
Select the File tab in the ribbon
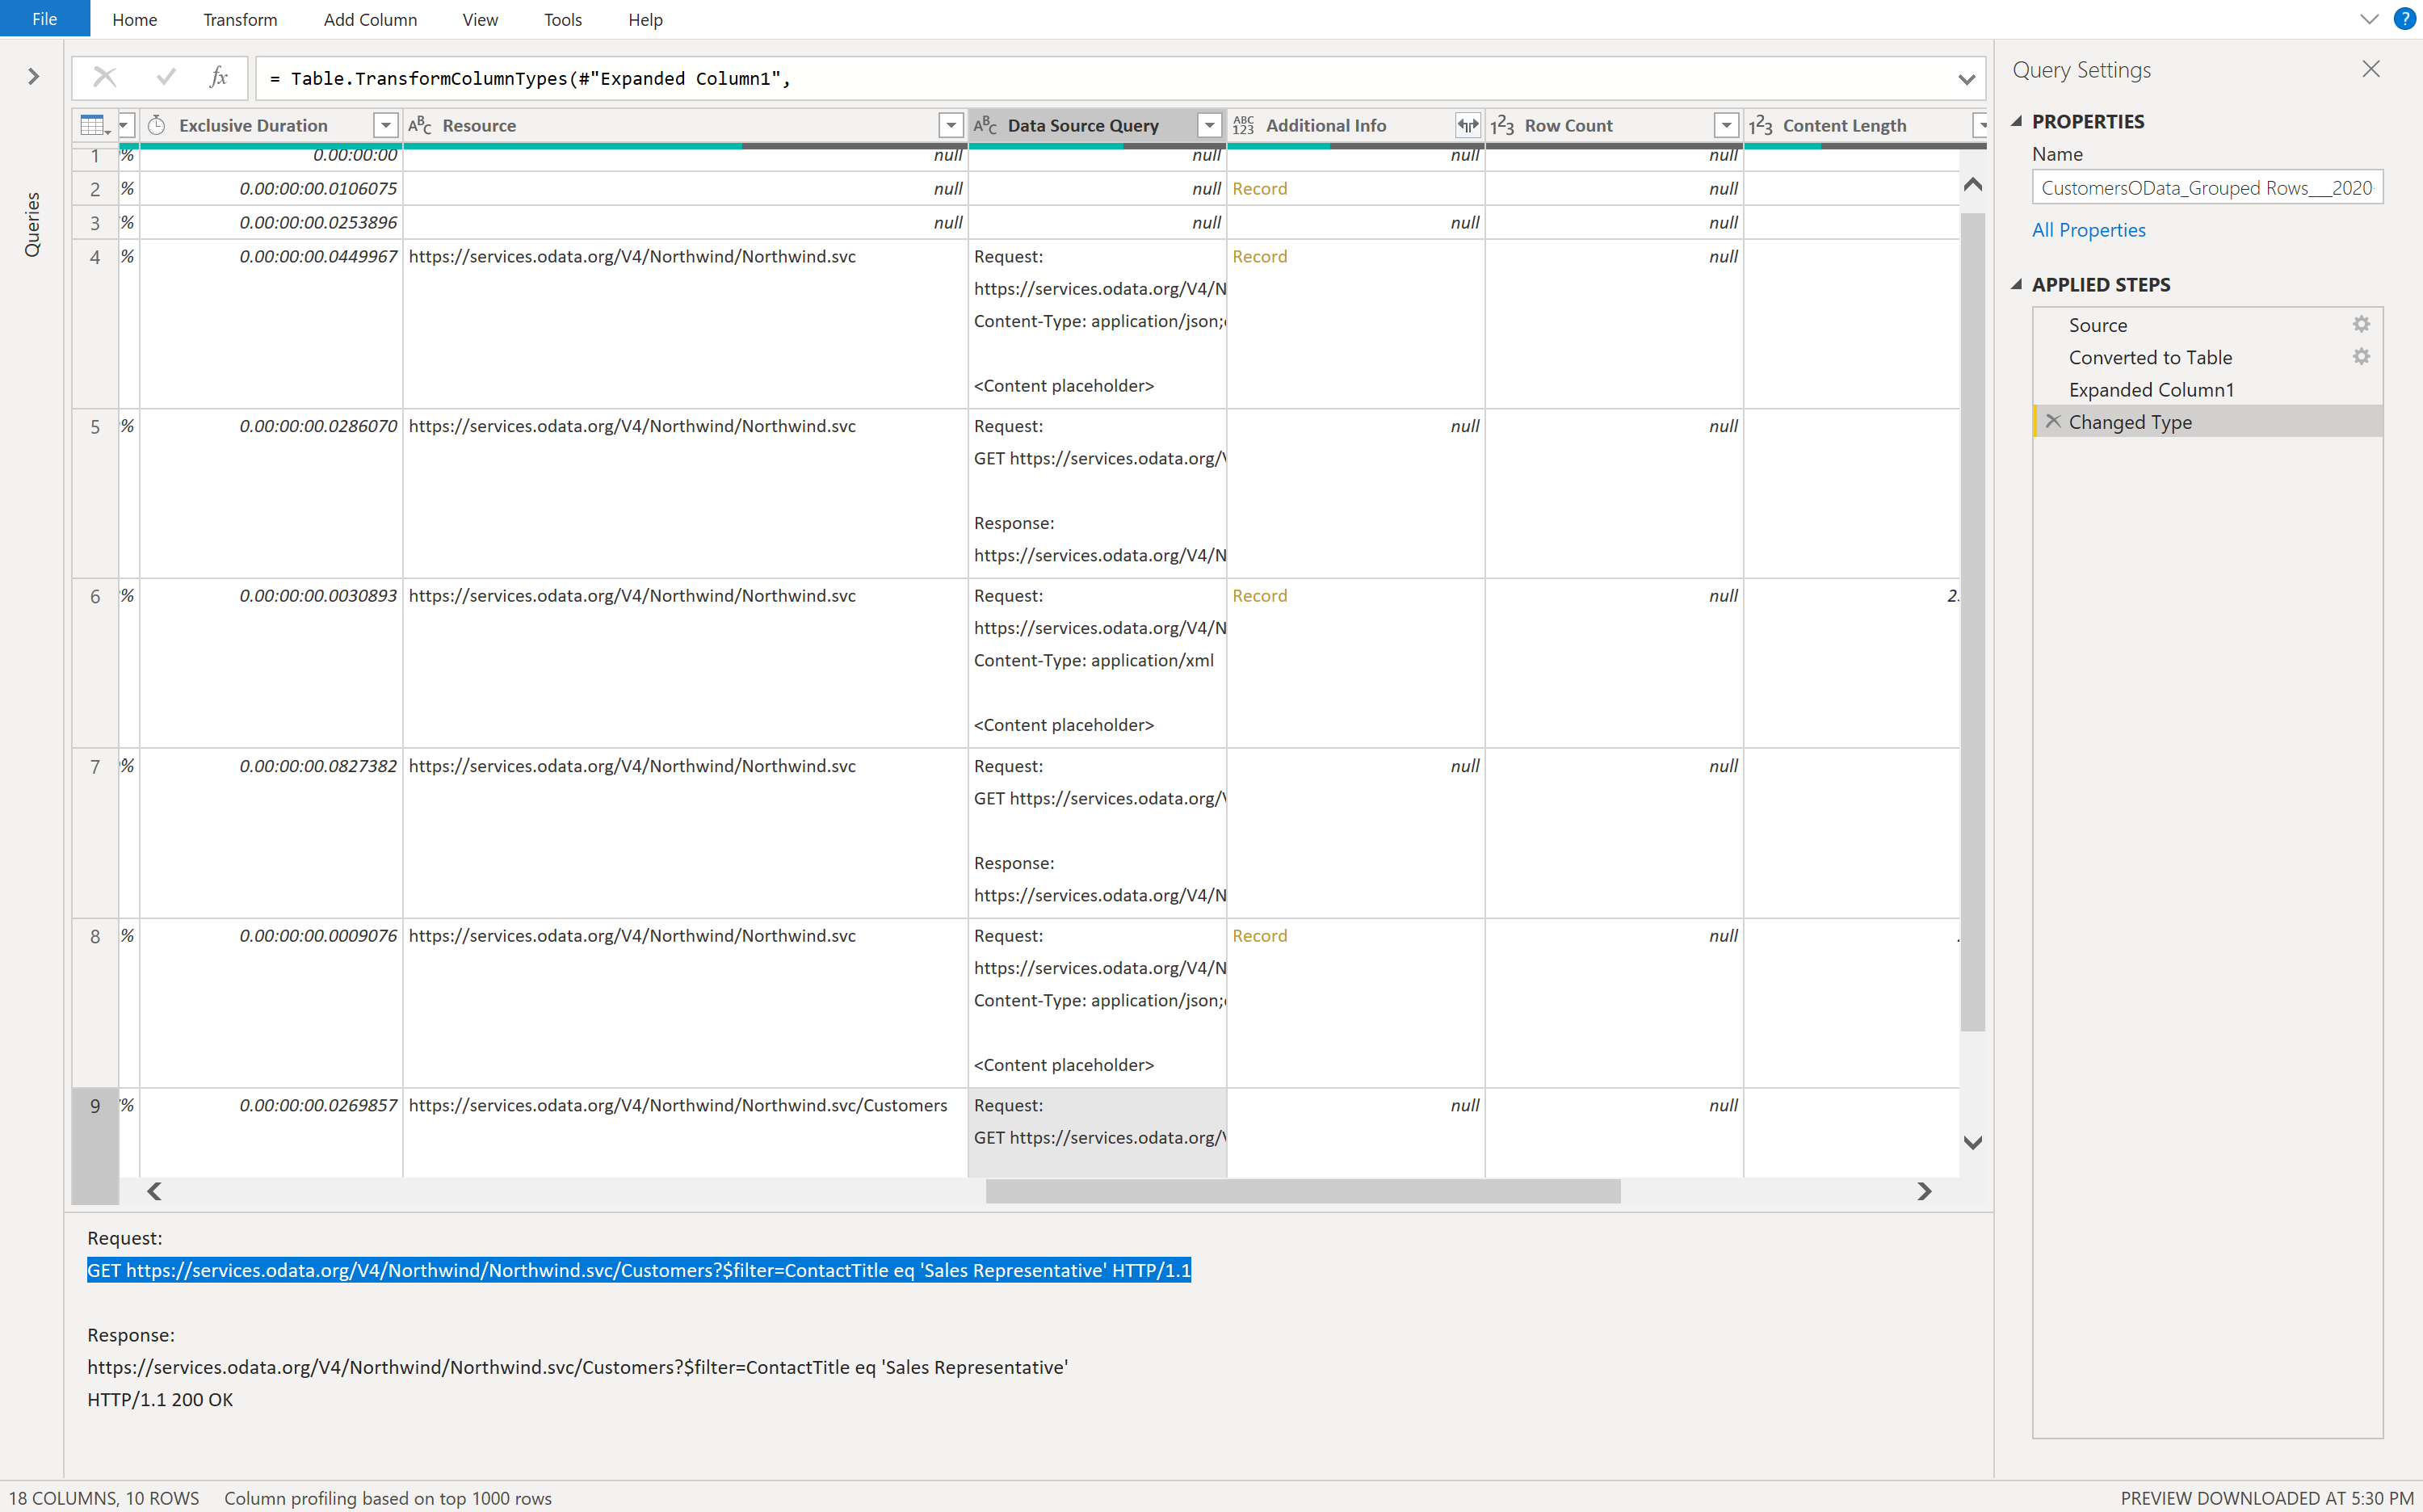coord(47,19)
